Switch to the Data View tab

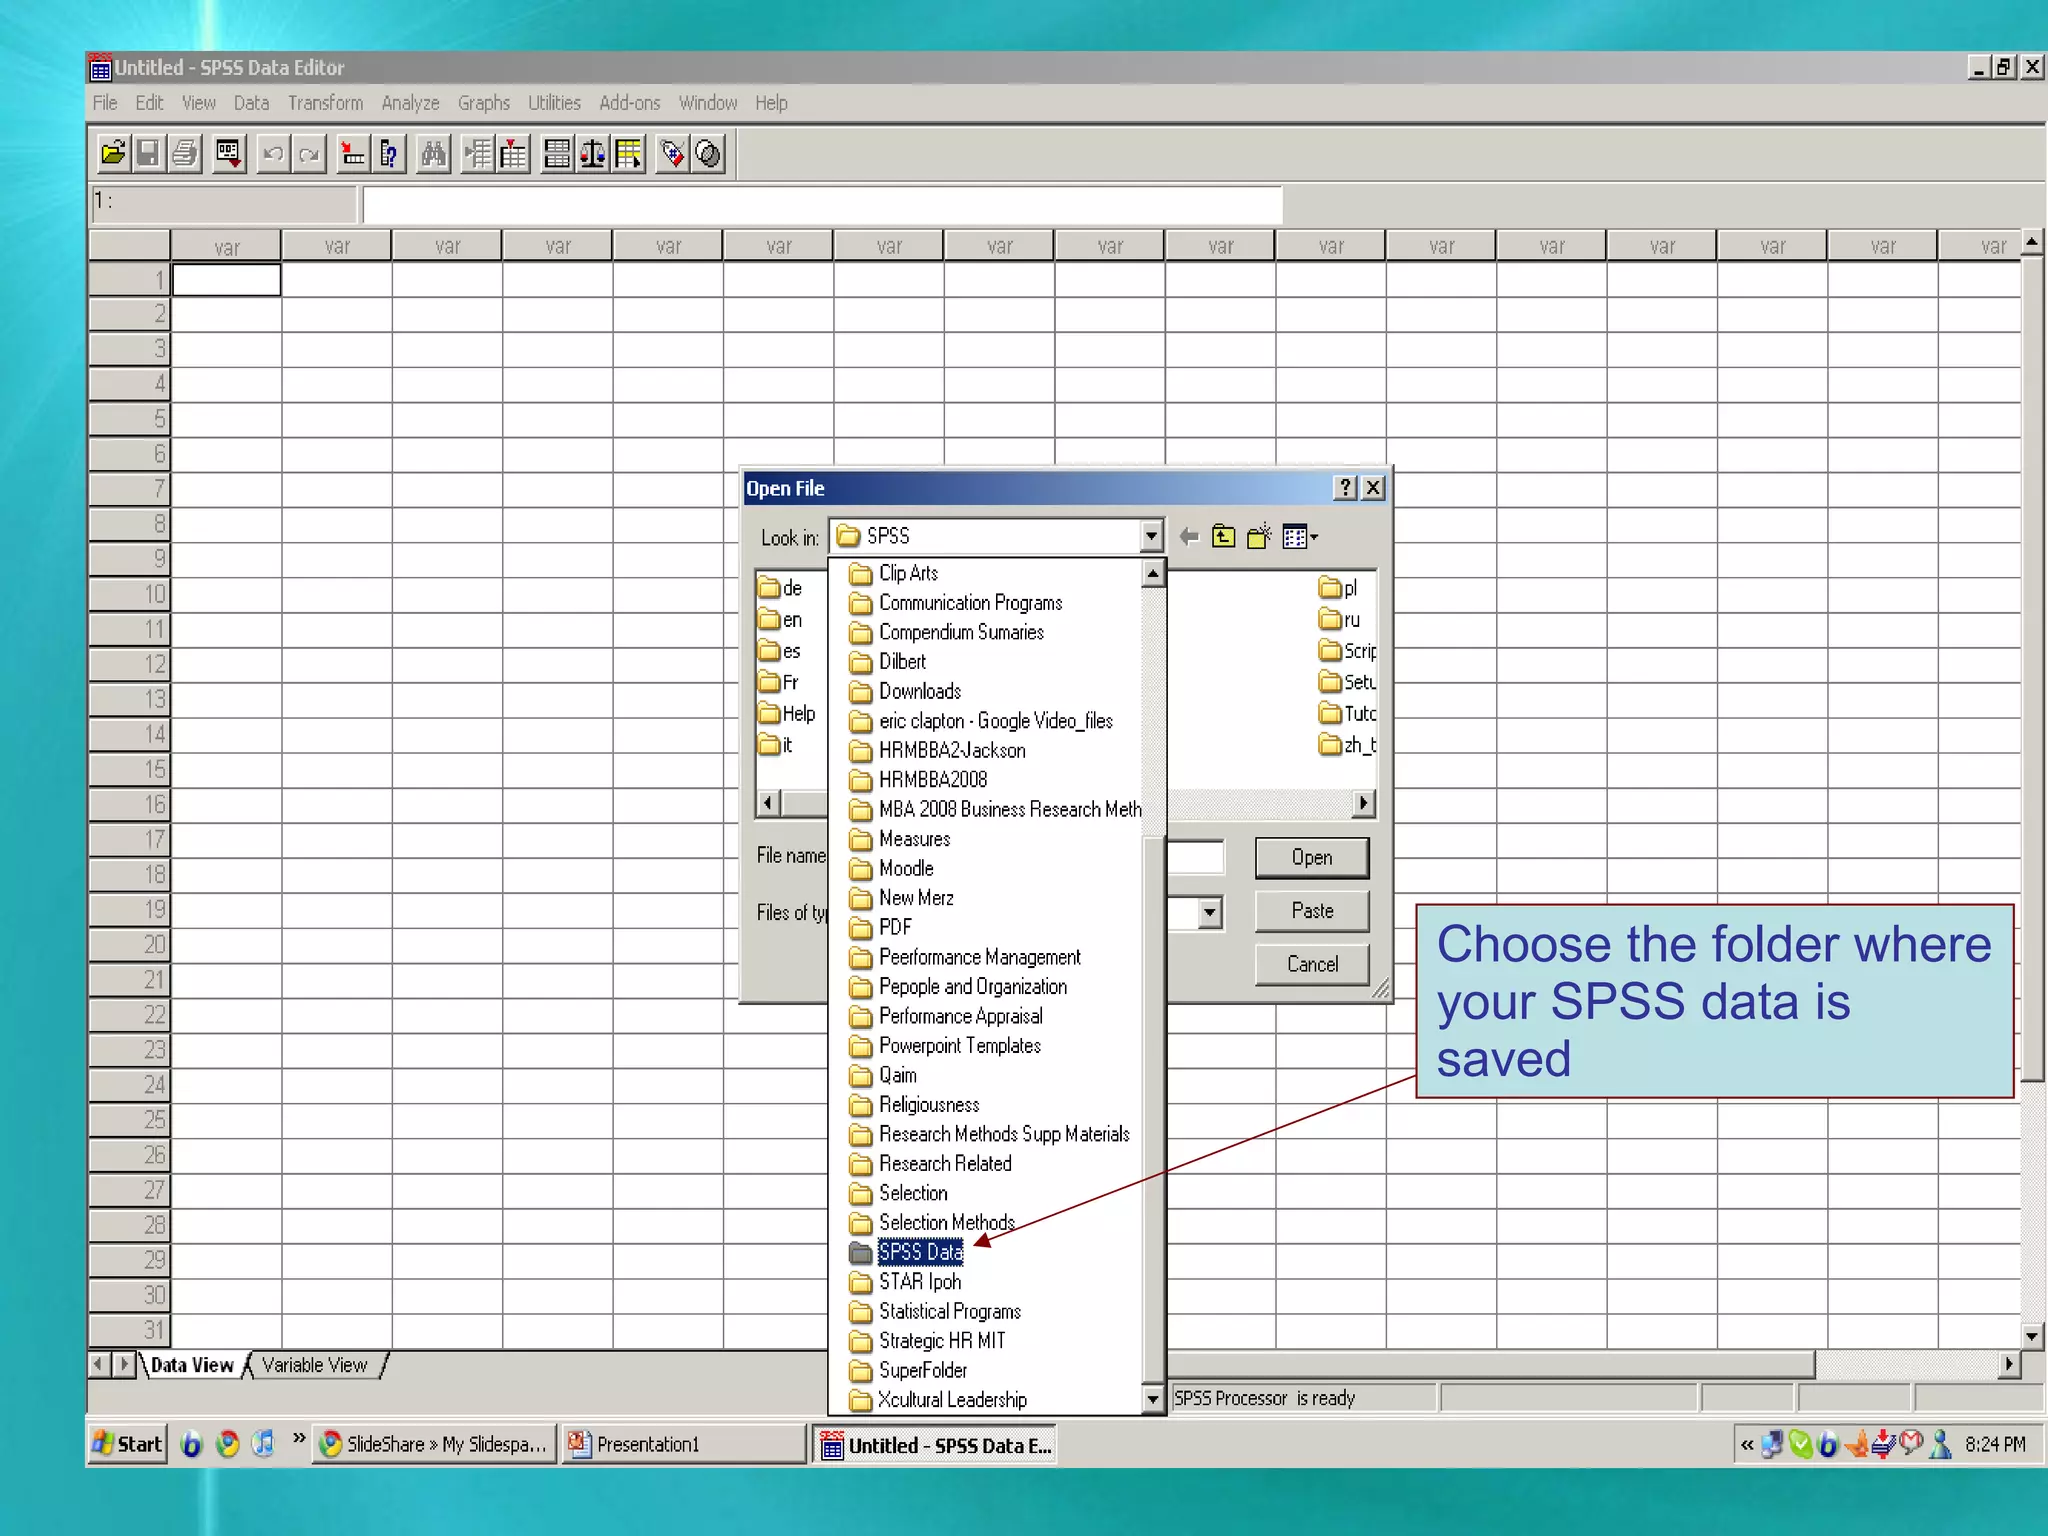(x=192, y=1365)
